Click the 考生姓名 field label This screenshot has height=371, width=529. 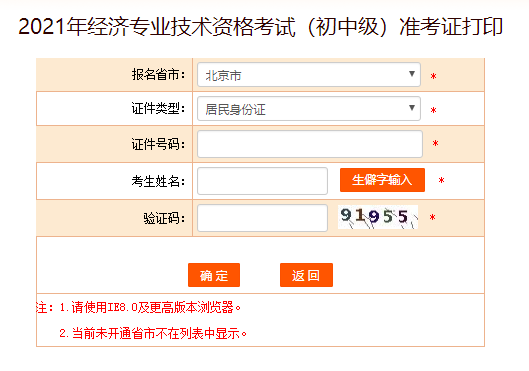pos(158,181)
